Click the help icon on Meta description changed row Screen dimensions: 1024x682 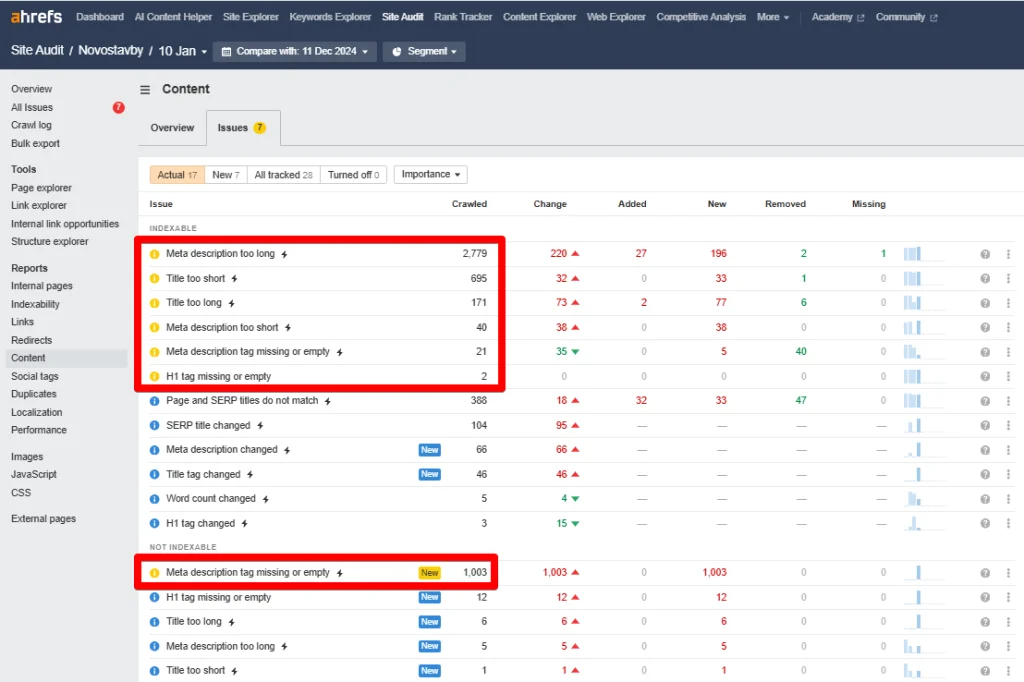tap(983, 449)
